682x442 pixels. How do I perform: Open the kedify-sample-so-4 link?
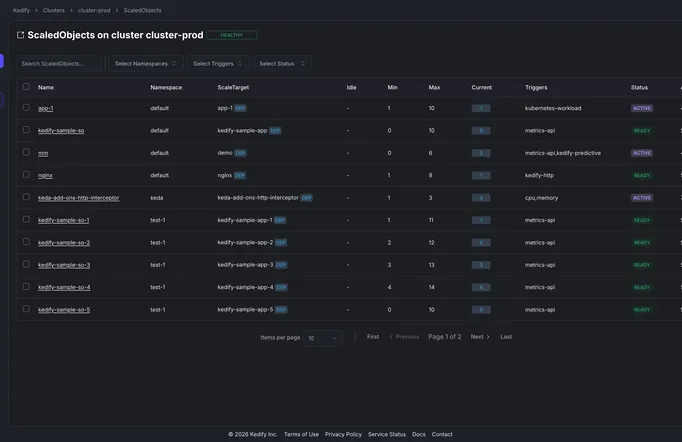tap(64, 288)
